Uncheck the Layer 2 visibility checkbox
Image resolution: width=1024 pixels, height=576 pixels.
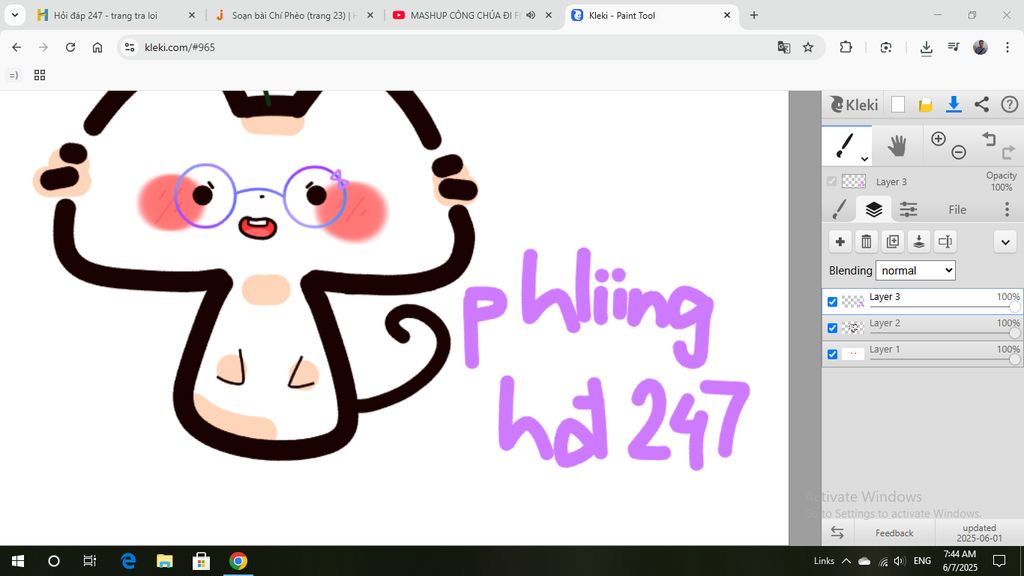click(832, 328)
